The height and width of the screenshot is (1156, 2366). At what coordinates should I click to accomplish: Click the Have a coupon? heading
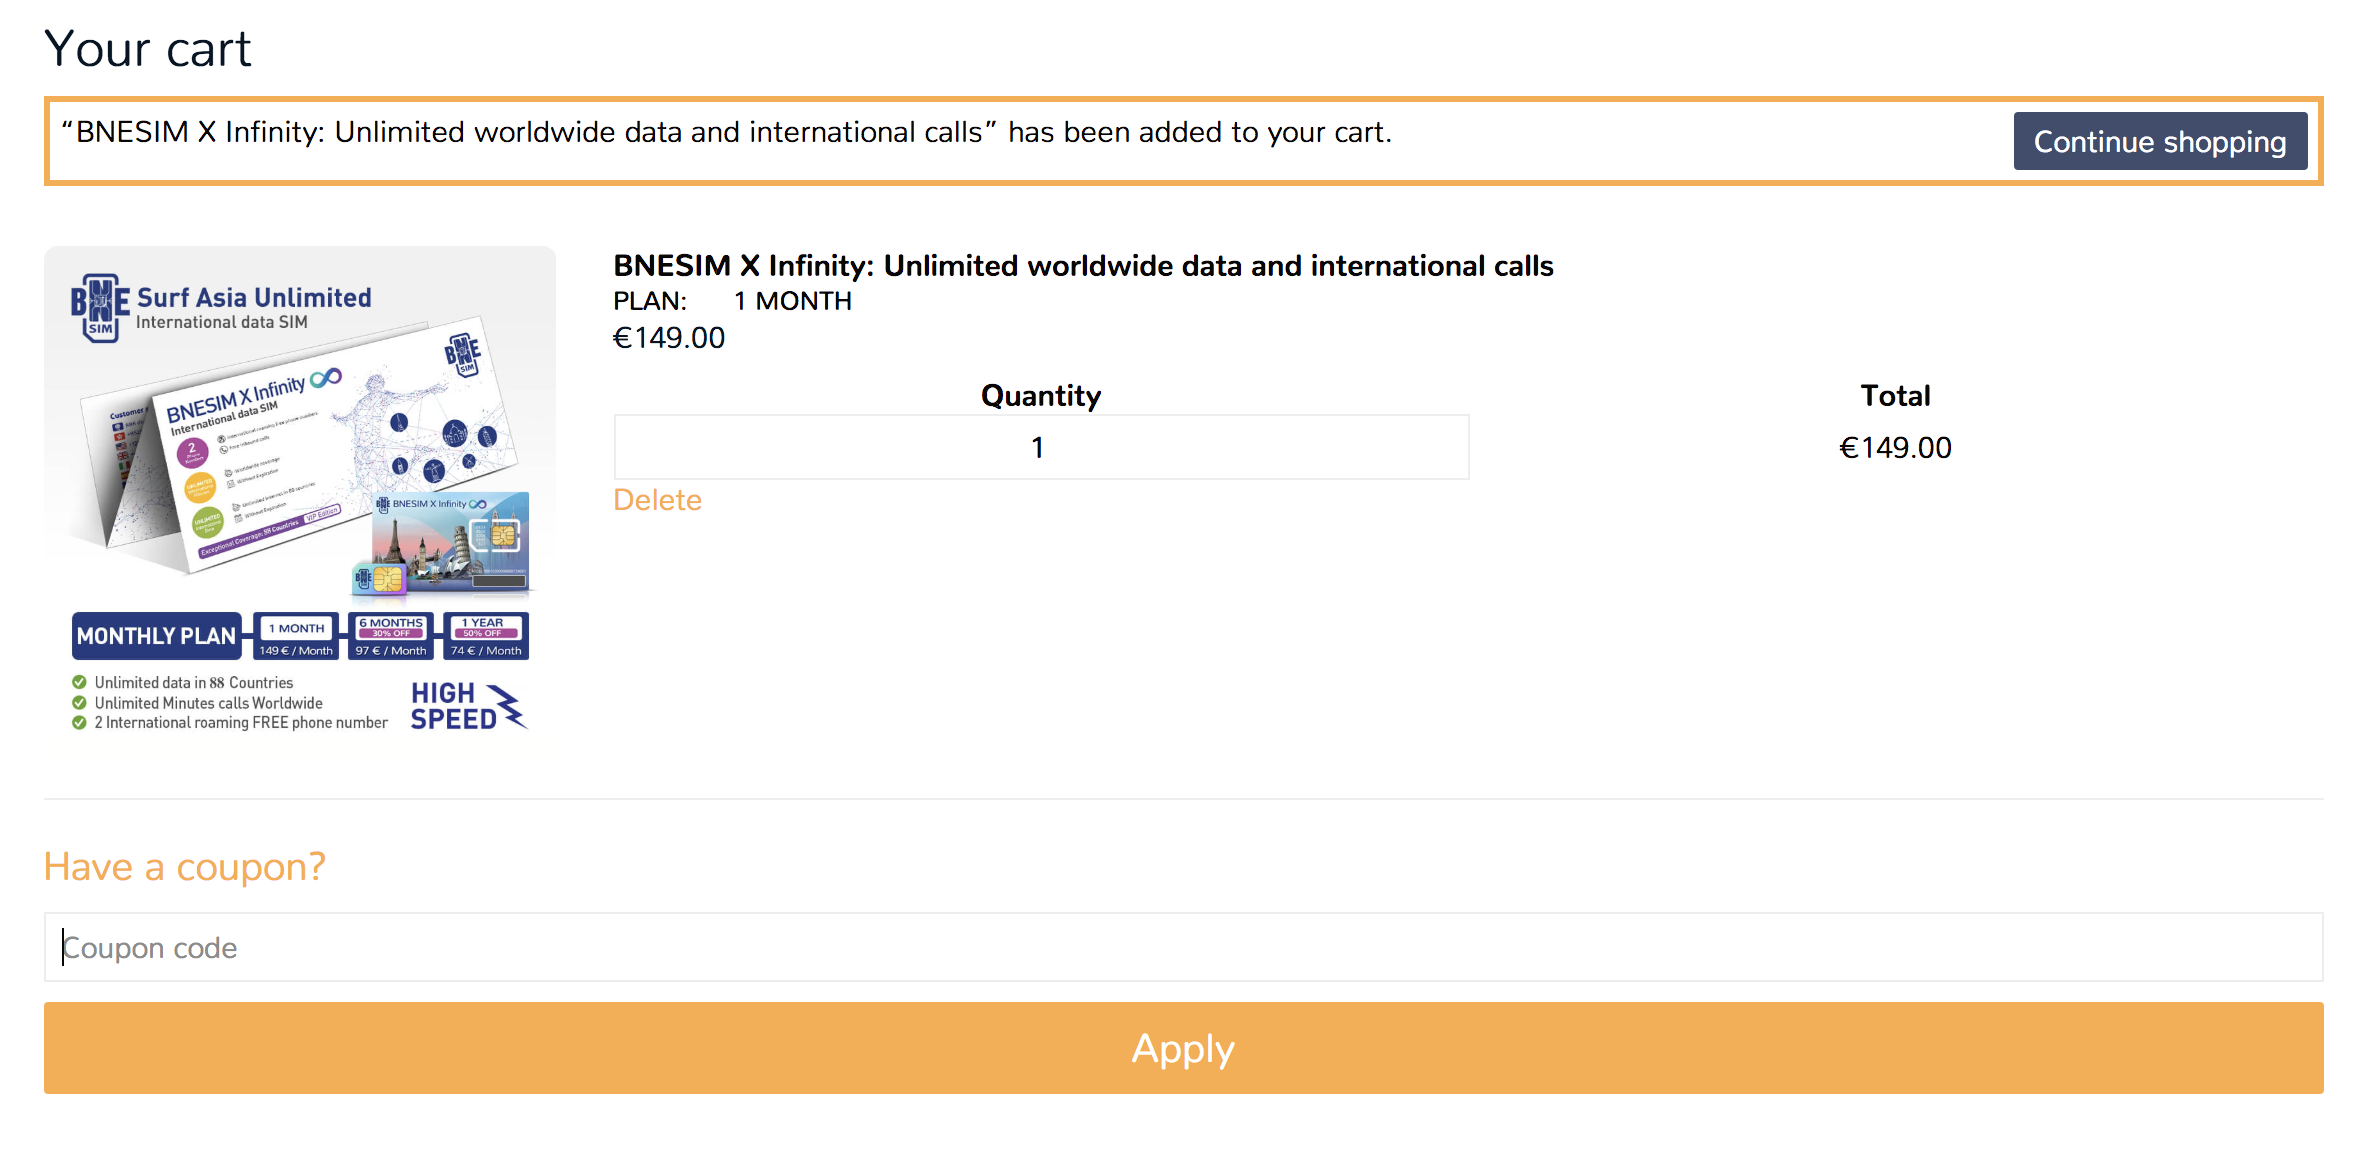[x=185, y=867]
